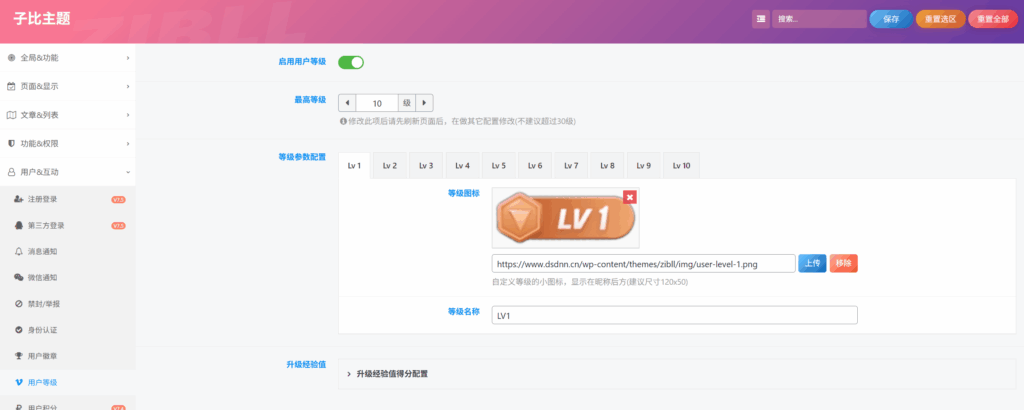Open 身份认证 settings page
Viewport: 1024px width, 410px height.
click(x=68, y=330)
